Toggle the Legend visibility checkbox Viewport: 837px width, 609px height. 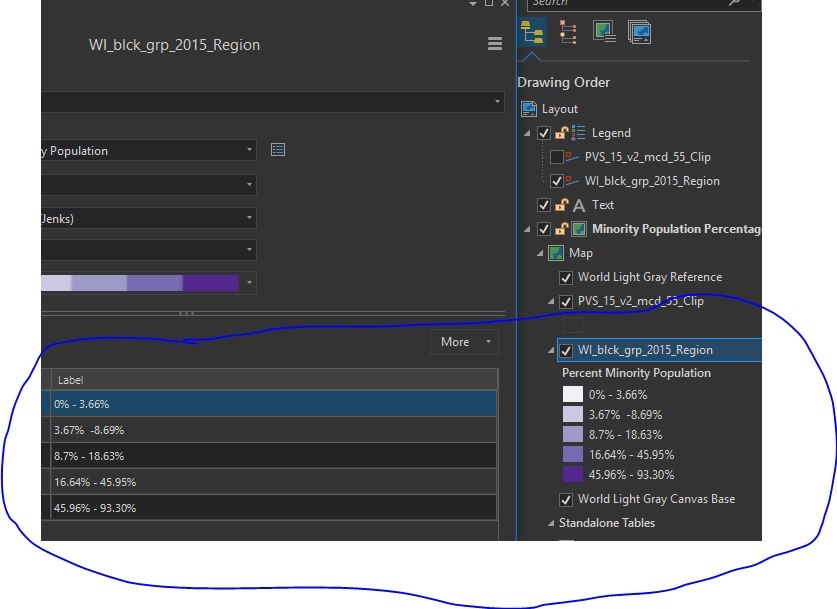(x=544, y=132)
